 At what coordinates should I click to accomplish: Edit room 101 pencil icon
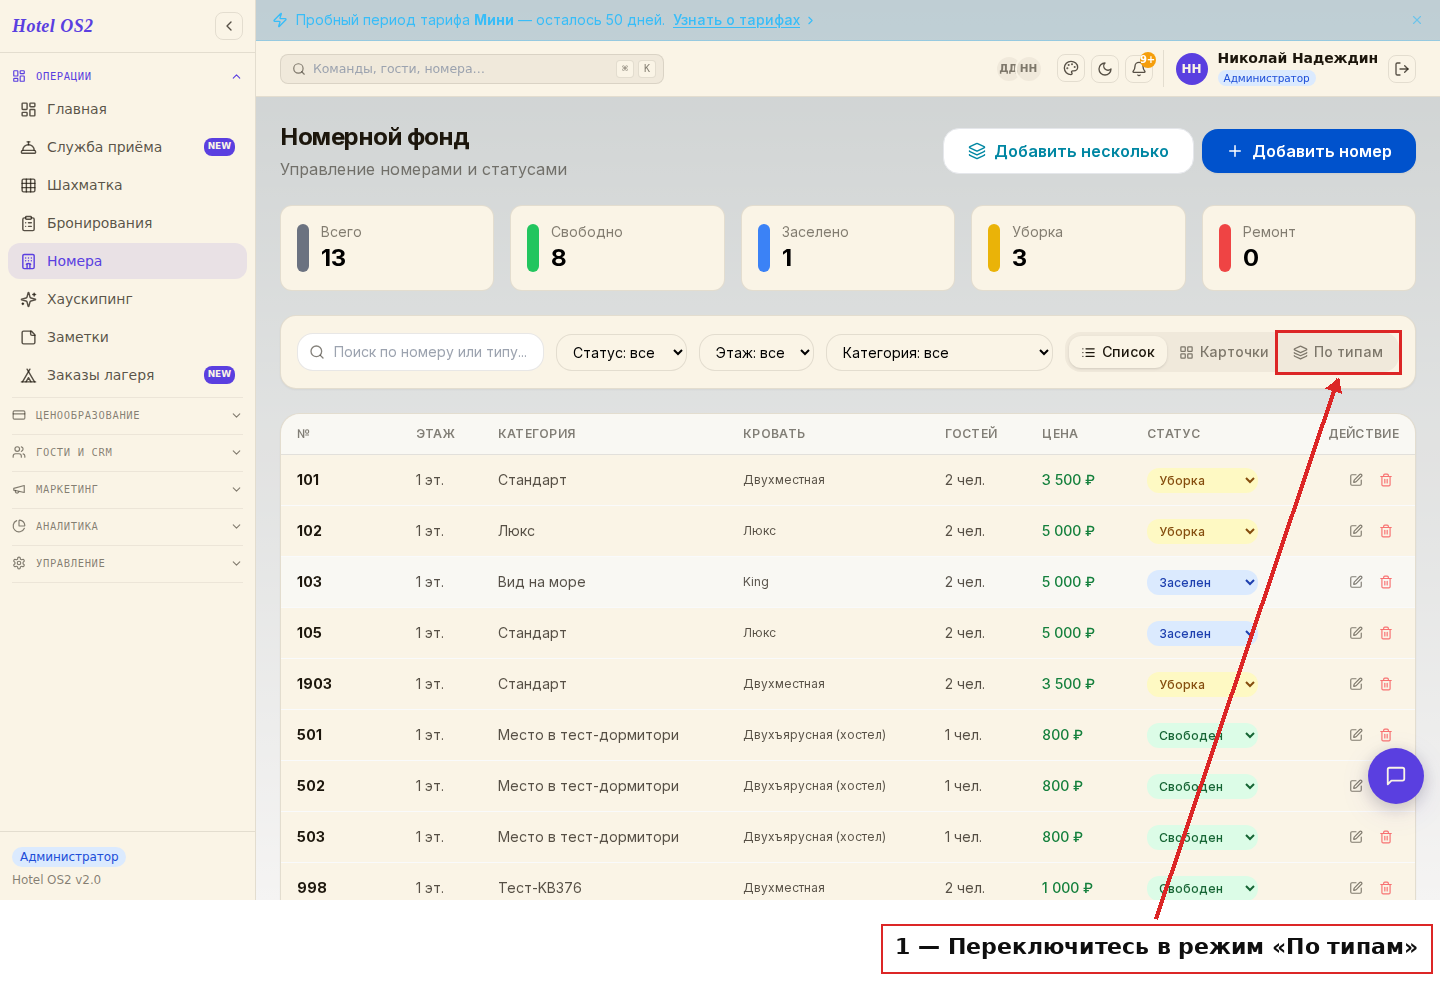tap(1356, 480)
